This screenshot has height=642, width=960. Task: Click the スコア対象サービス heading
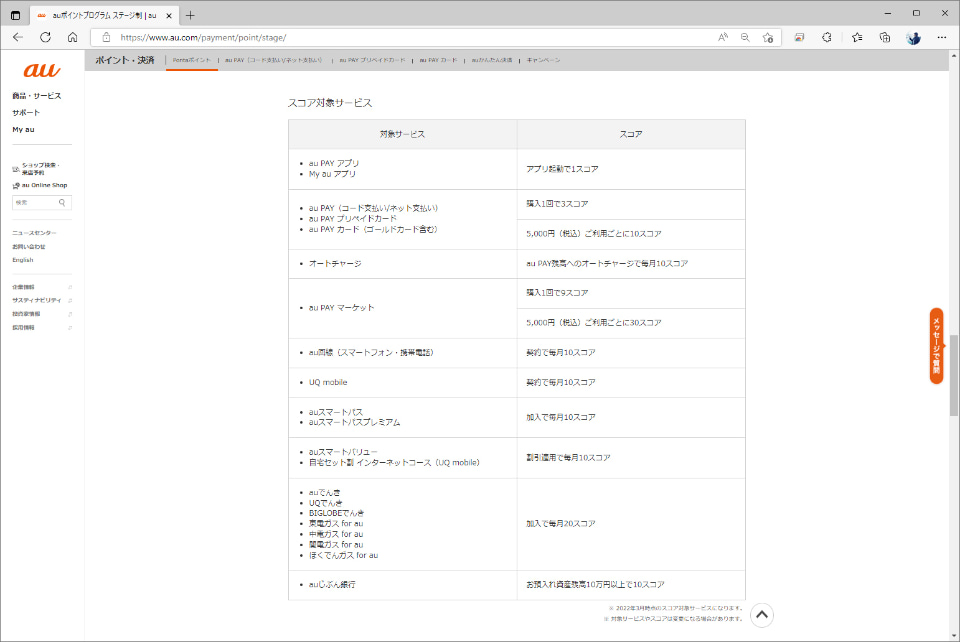330,103
